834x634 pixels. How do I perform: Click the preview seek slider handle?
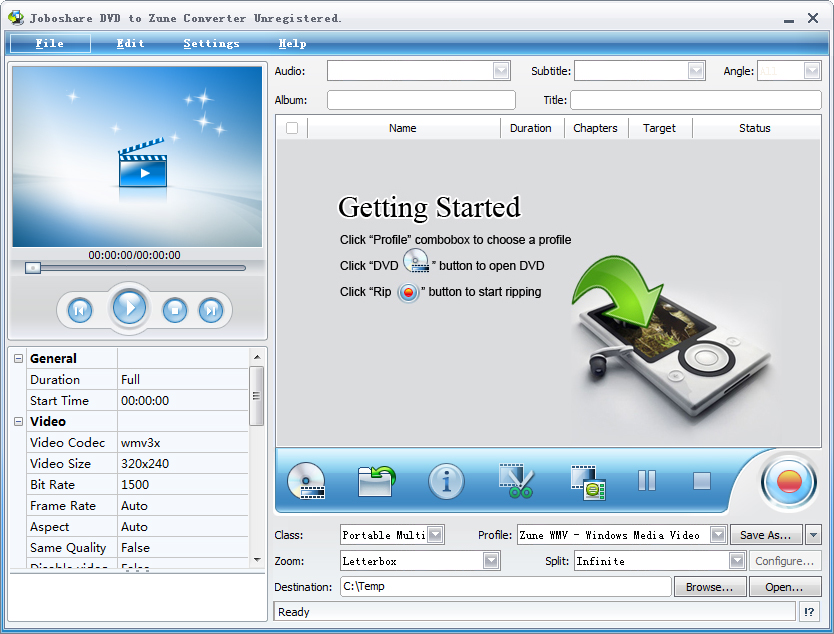click(x=33, y=268)
